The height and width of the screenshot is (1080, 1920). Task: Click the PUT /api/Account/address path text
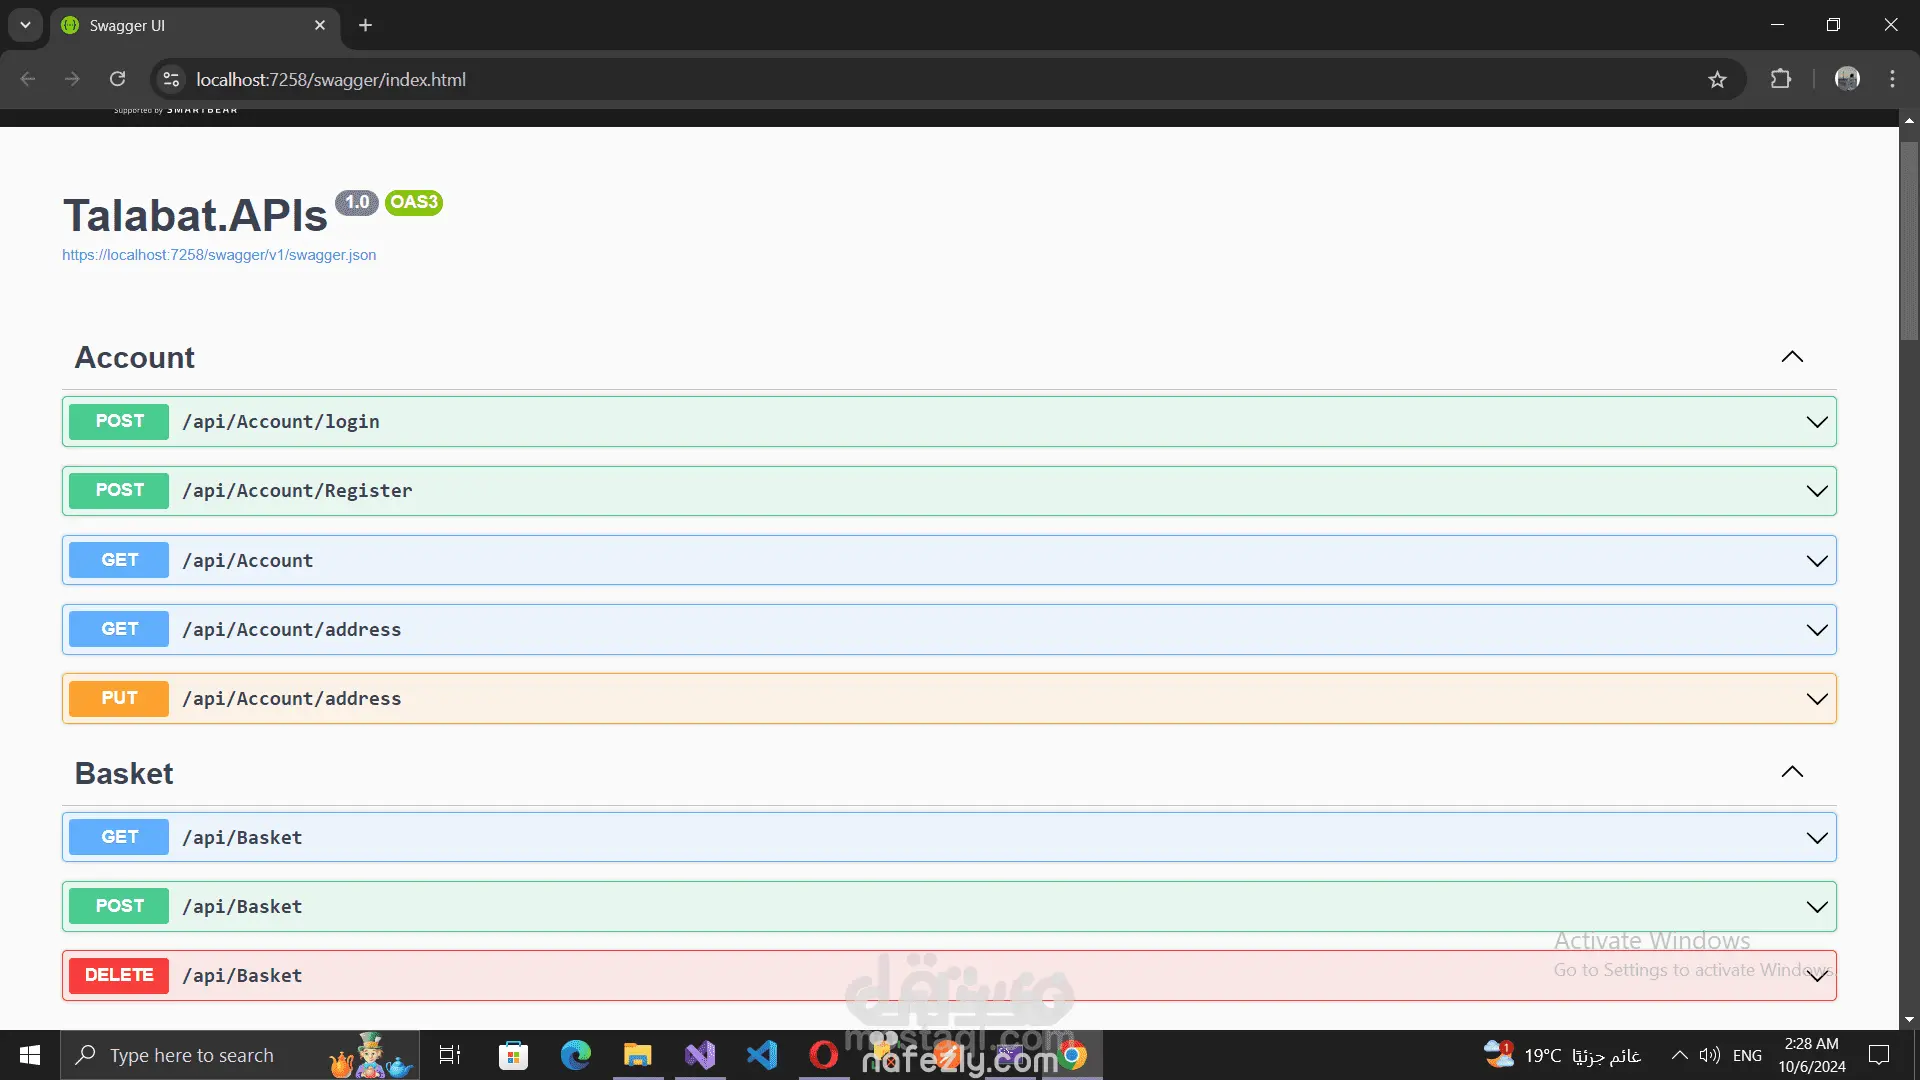(x=292, y=699)
